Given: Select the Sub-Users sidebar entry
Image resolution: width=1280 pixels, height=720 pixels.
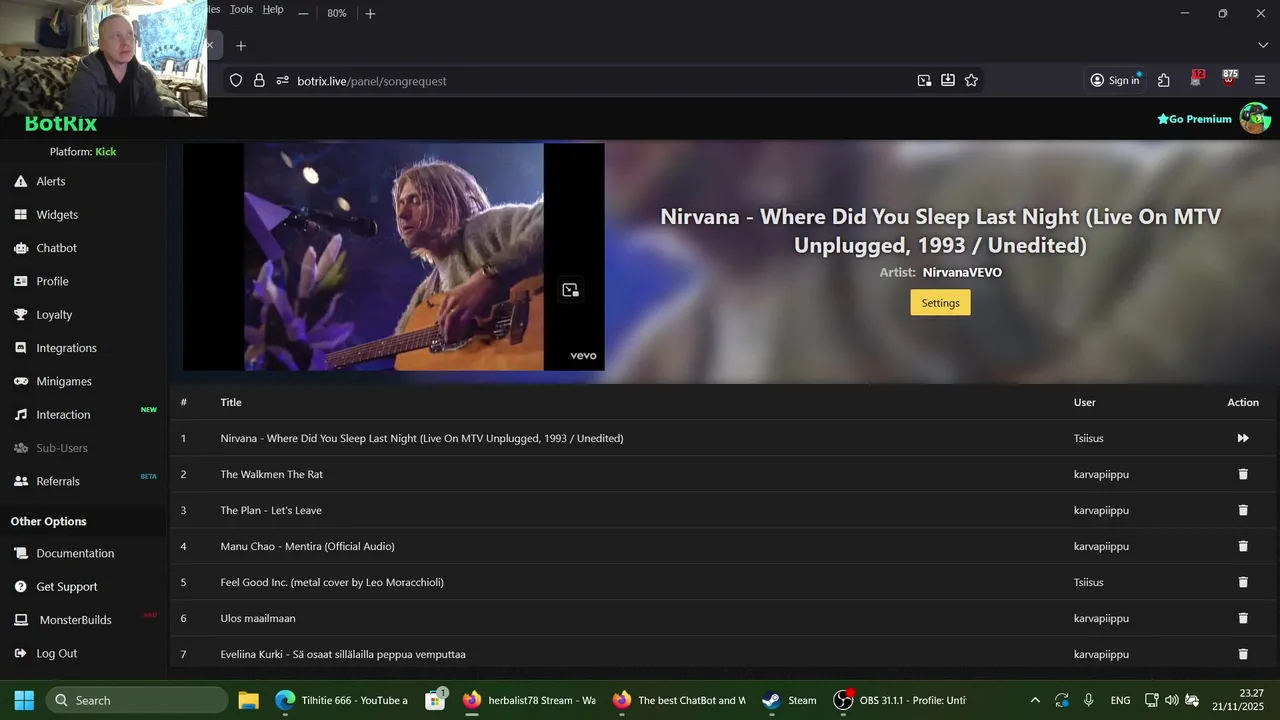Looking at the screenshot, I should [x=62, y=448].
